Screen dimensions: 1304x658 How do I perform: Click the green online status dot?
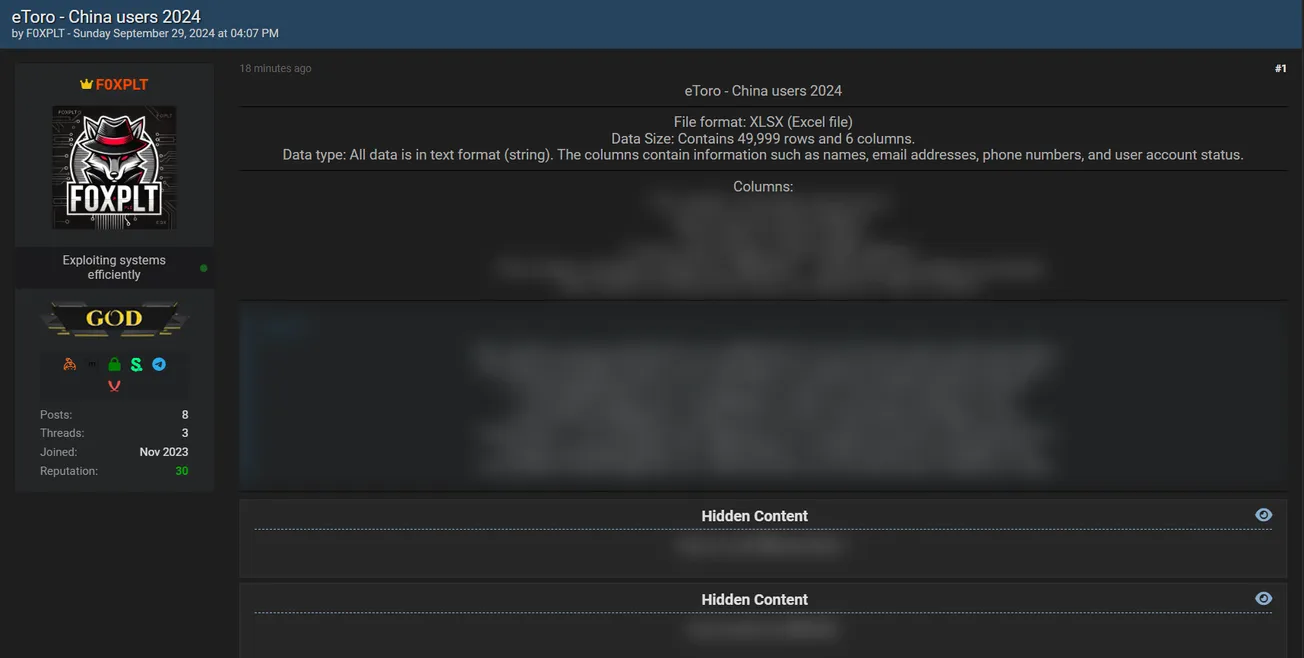click(204, 268)
